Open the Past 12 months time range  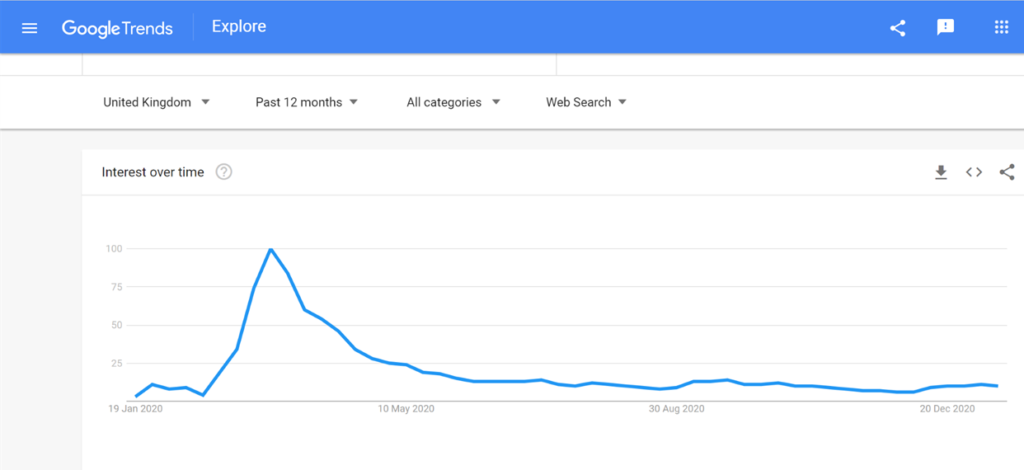(307, 102)
